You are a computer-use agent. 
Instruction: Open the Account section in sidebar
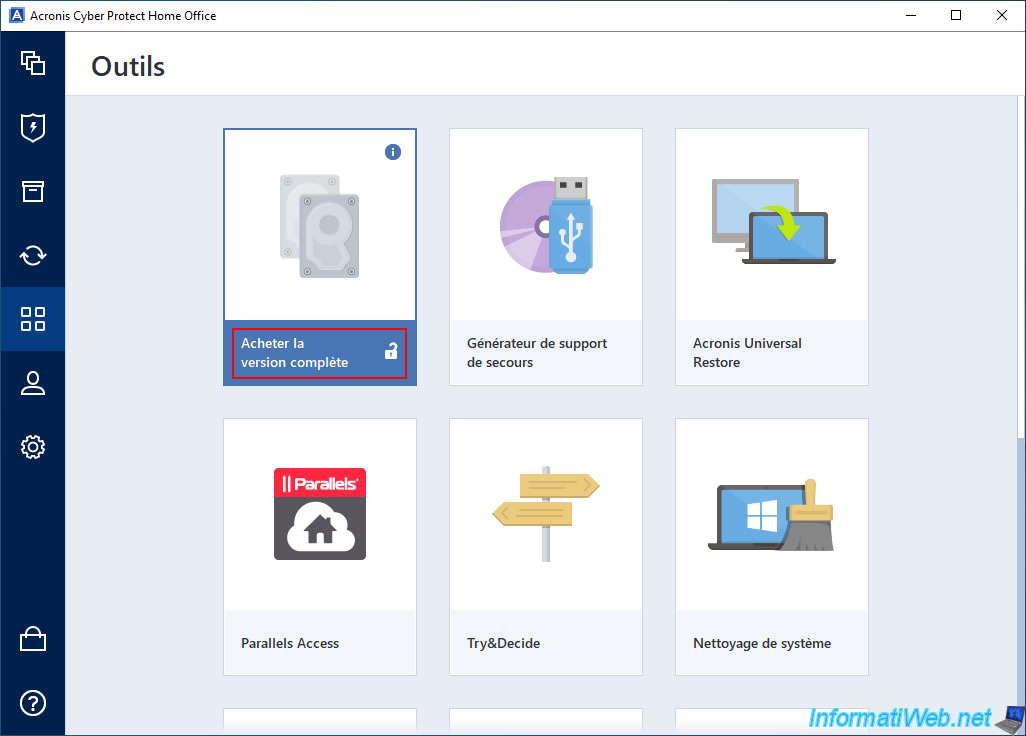pos(33,383)
